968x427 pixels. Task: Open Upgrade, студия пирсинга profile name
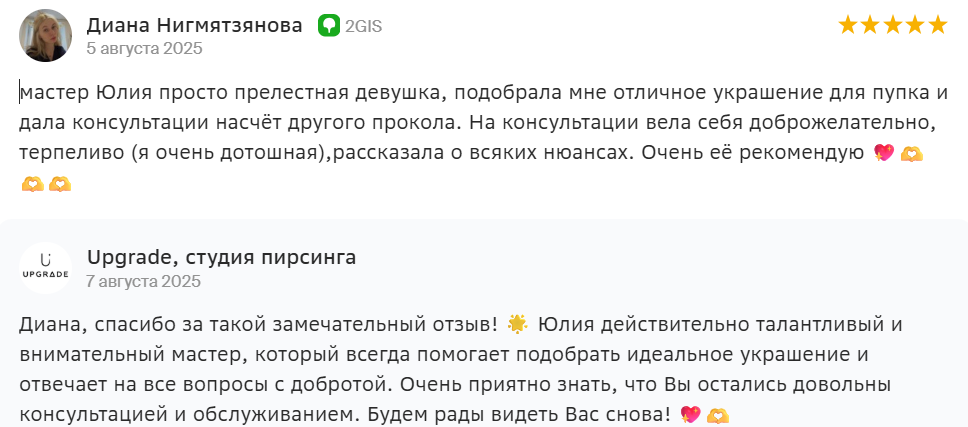point(221,257)
